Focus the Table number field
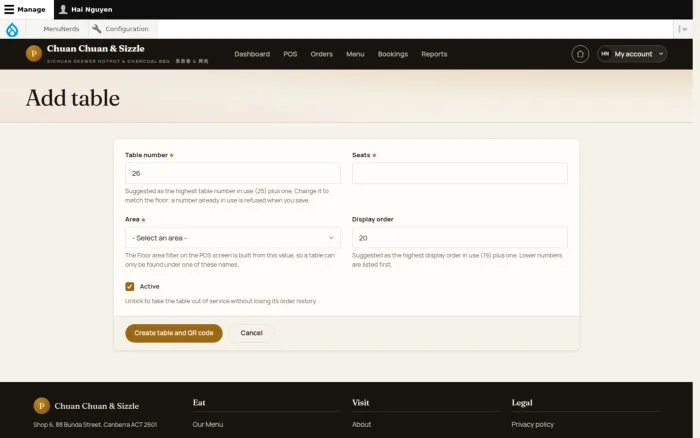This screenshot has width=700, height=438. pyautogui.click(x=233, y=173)
